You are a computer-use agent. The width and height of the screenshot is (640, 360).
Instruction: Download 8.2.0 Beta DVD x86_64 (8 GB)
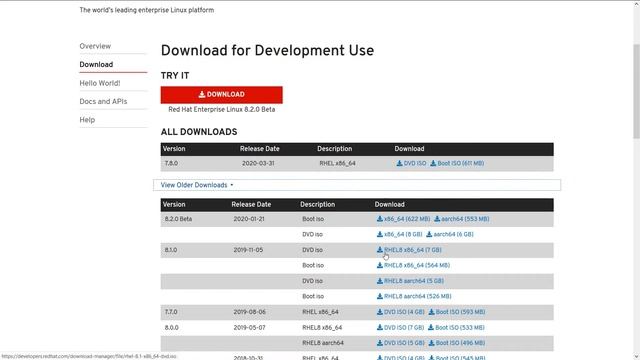tap(400, 234)
